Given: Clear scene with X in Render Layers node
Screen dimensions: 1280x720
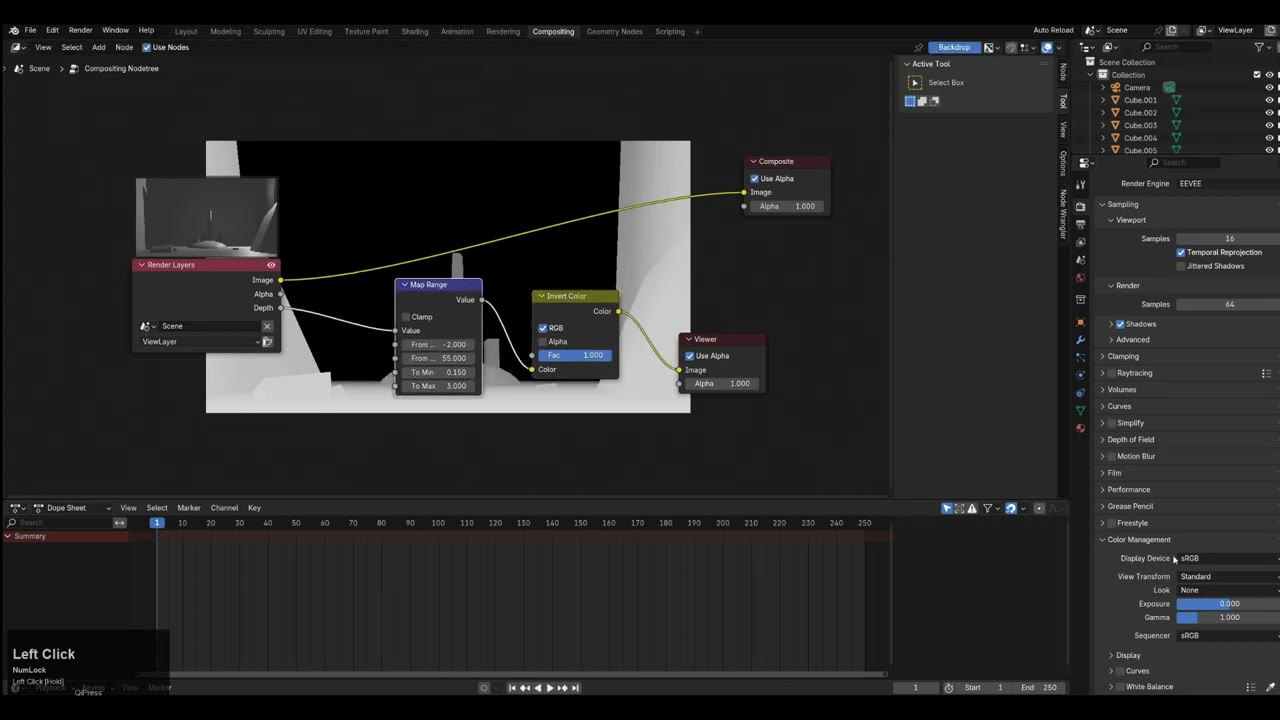Looking at the screenshot, I should (267, 326).
